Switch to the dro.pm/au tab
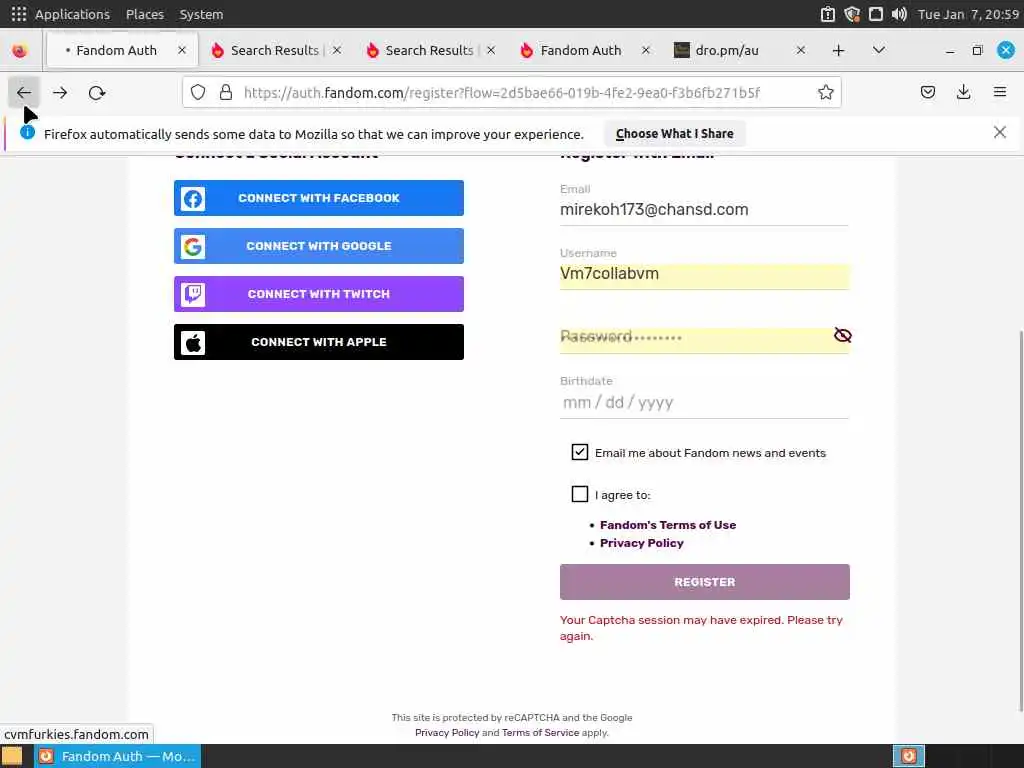 point(727,50)
